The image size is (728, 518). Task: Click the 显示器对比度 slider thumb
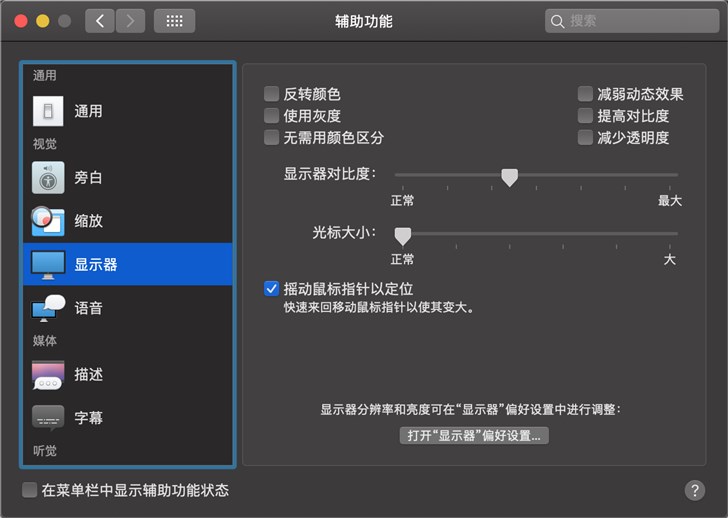[509, 177]
